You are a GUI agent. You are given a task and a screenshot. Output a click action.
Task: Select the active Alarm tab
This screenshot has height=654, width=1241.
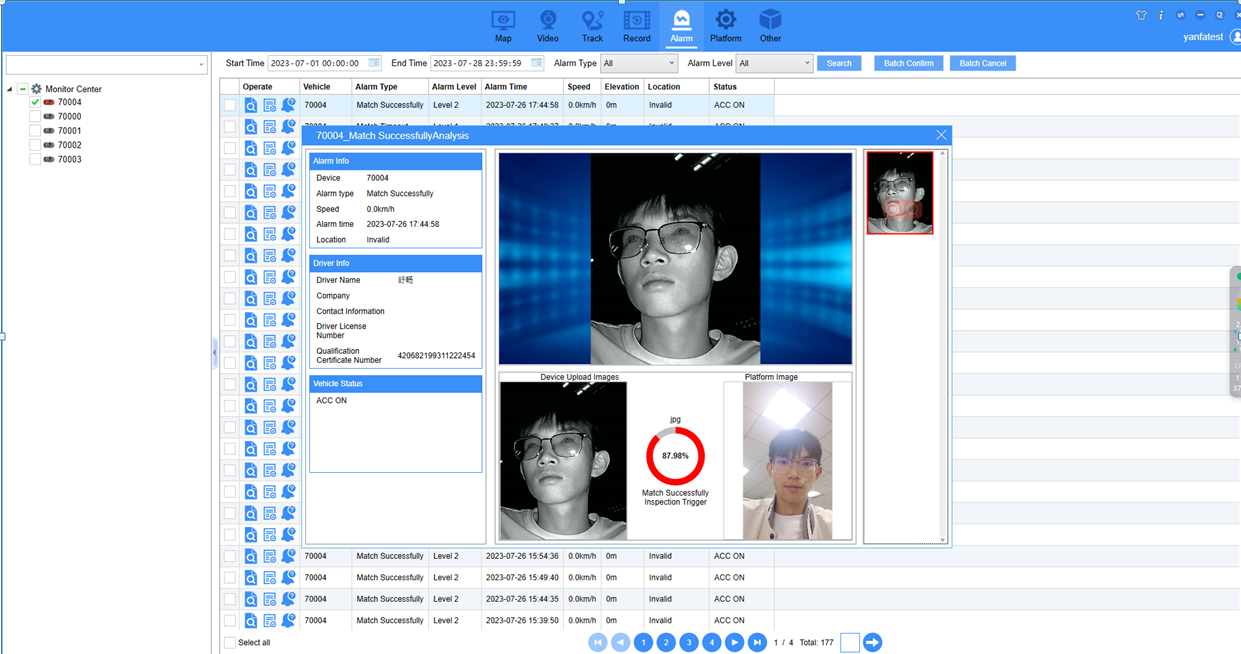(x=681, y=26)
